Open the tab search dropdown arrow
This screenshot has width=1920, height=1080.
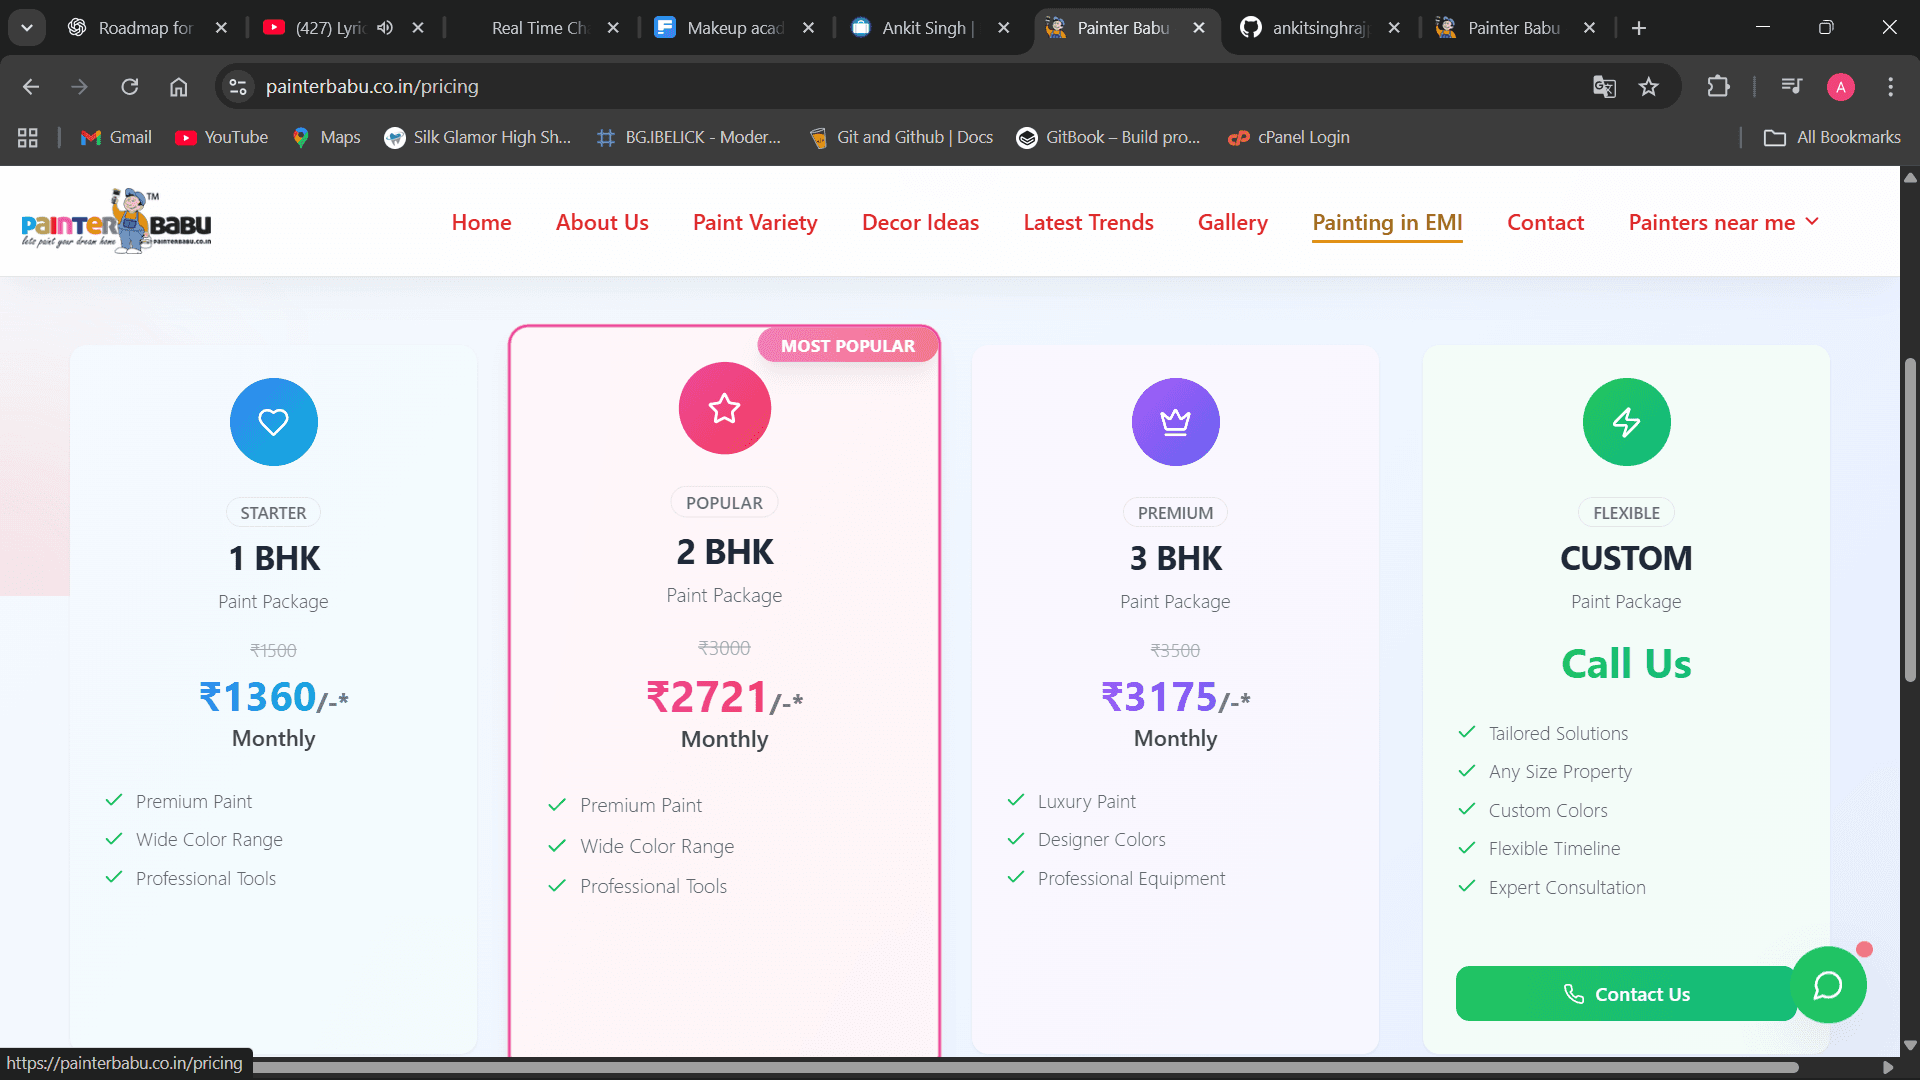27,28
